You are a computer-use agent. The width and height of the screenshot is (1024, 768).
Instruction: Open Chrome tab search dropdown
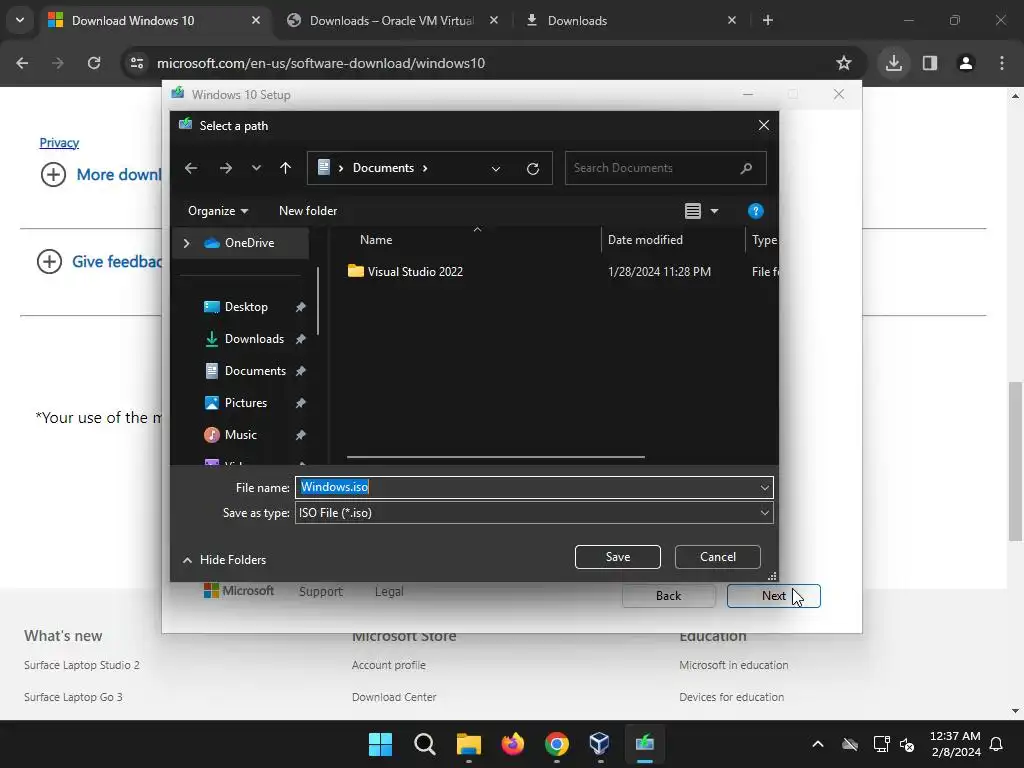click(x=20, y=20)
